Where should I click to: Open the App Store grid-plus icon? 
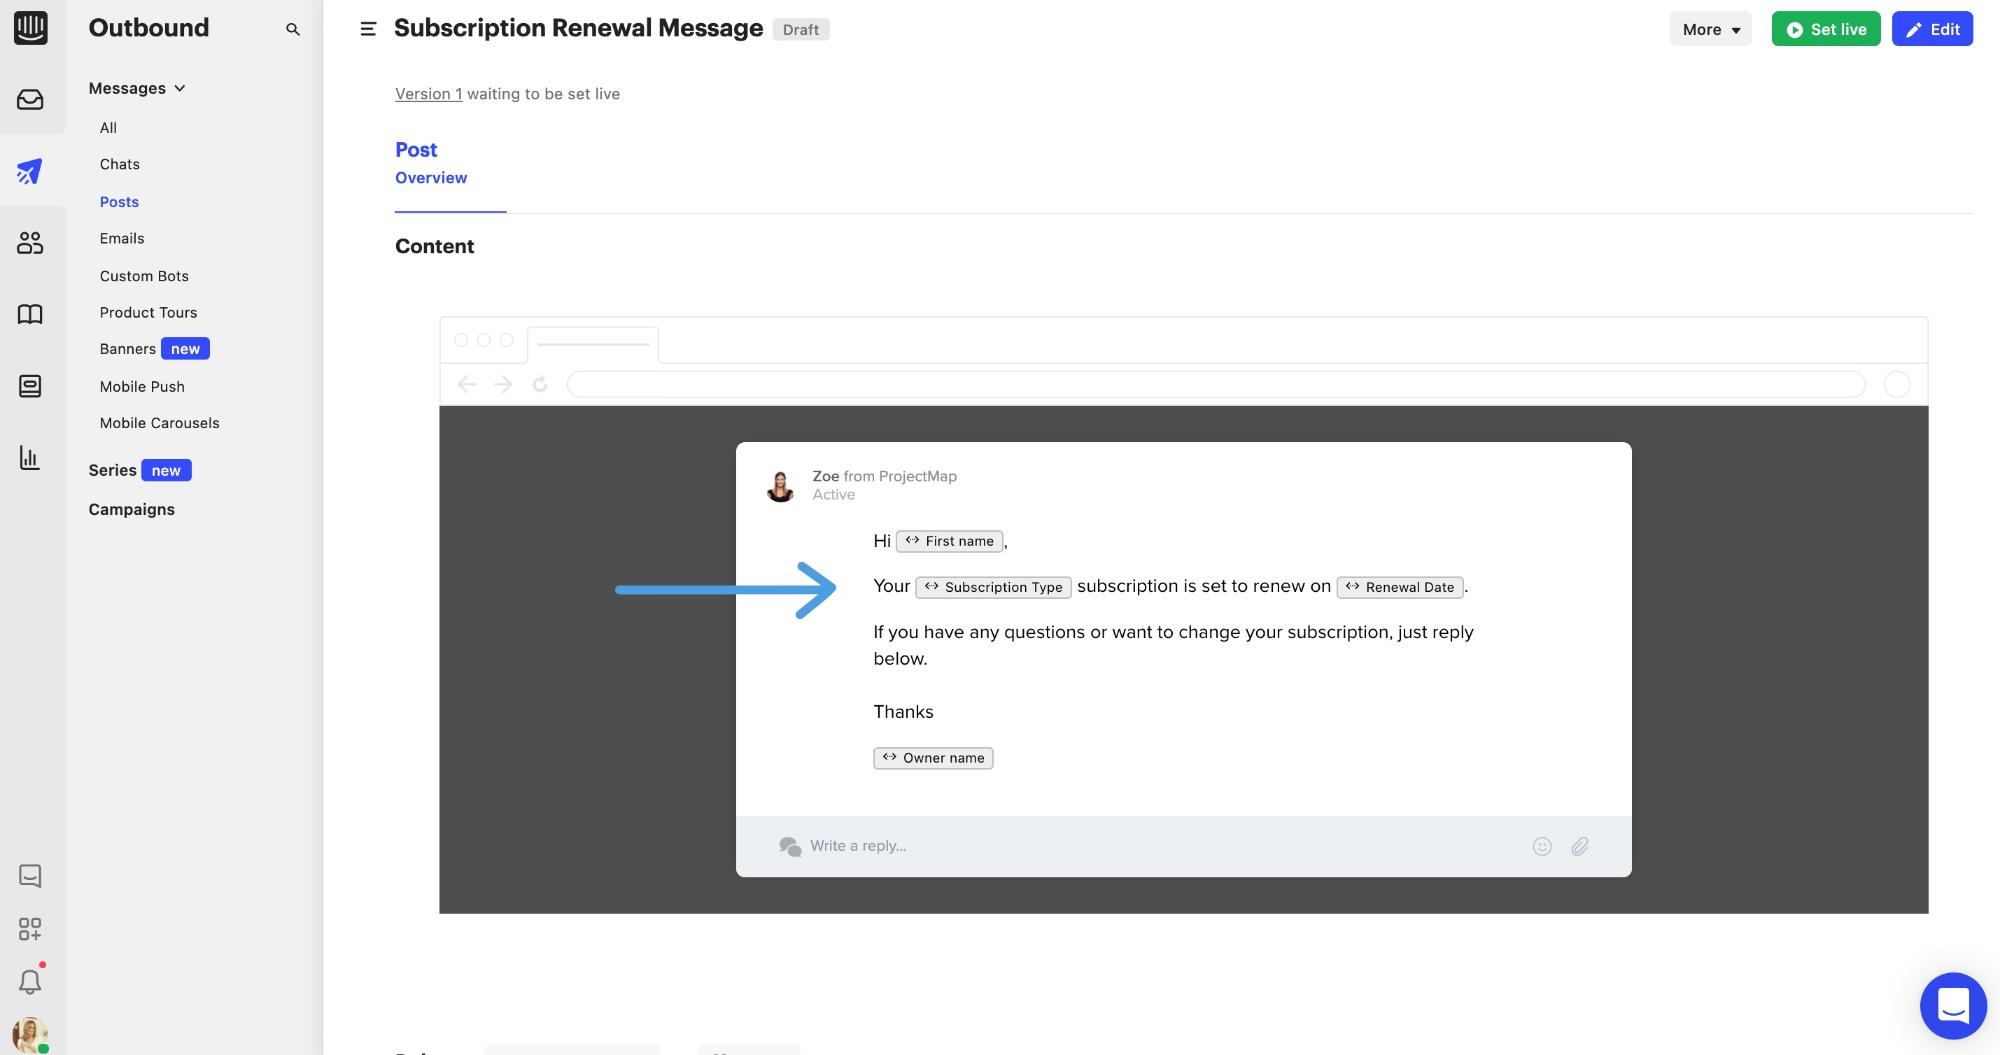30,929
